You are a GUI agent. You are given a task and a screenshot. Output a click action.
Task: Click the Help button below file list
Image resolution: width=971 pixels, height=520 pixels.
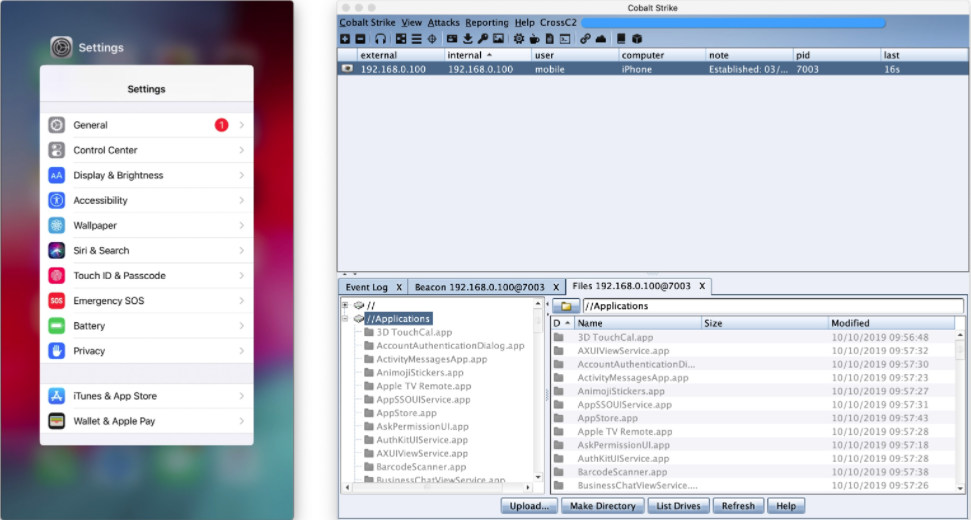[786, 506]
